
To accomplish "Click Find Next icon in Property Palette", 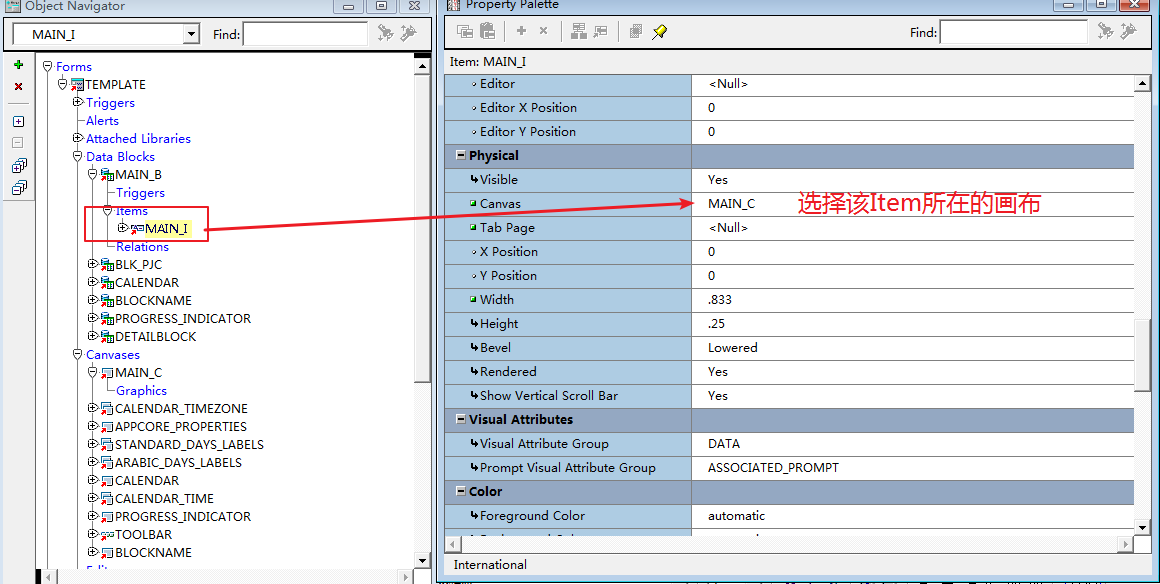I will (x=1105, y=31).
